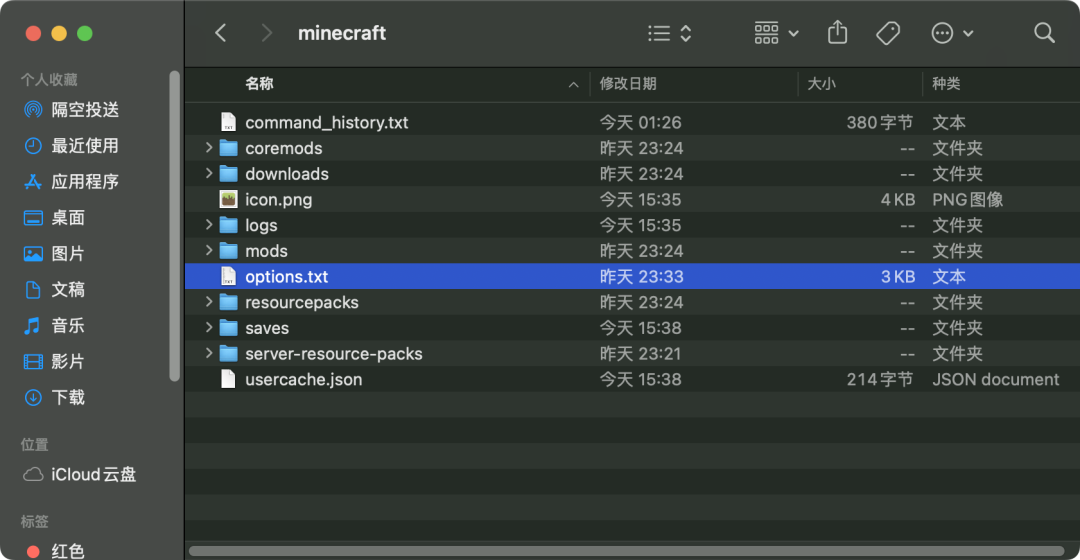Click the sidebar vertical scrollbar

174,225
